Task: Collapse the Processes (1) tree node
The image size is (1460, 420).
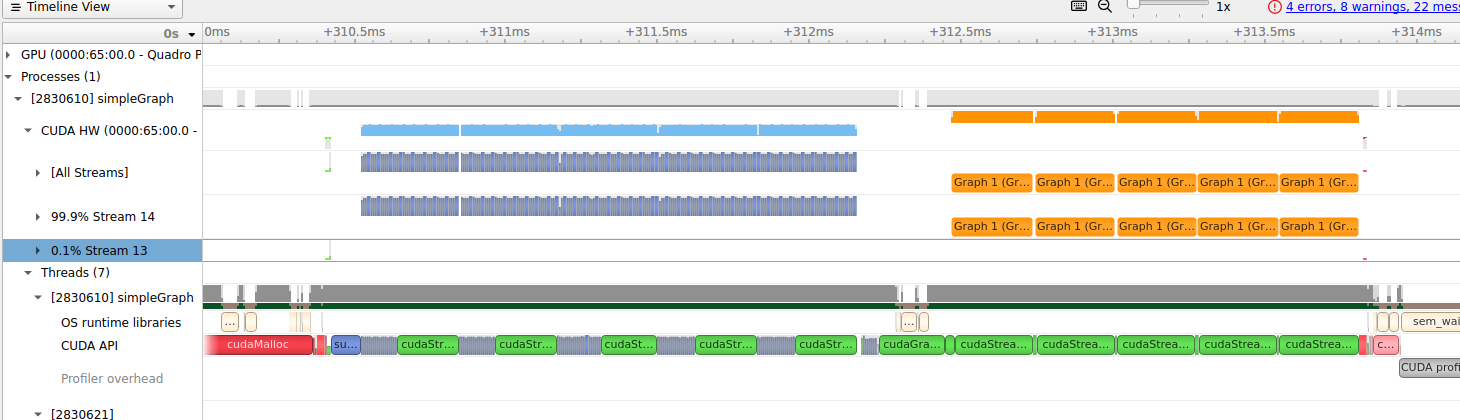Action: [10, 77]
